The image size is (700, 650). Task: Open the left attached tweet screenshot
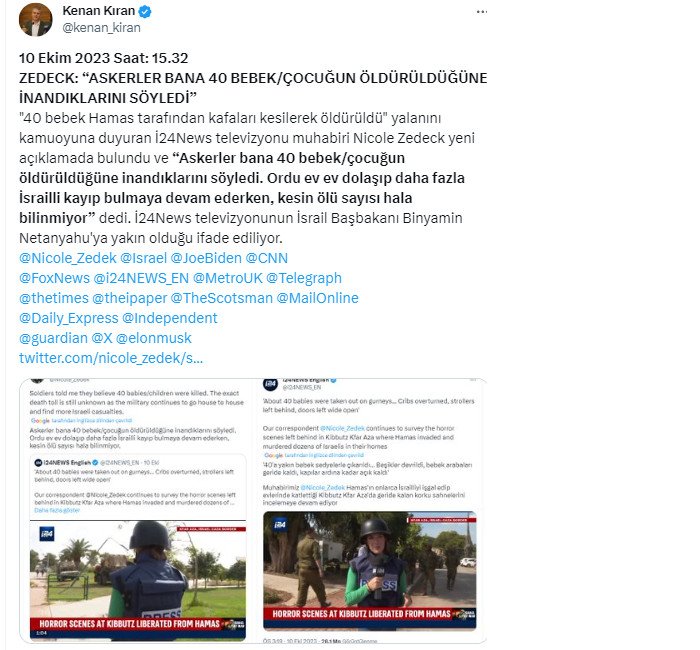138,510
